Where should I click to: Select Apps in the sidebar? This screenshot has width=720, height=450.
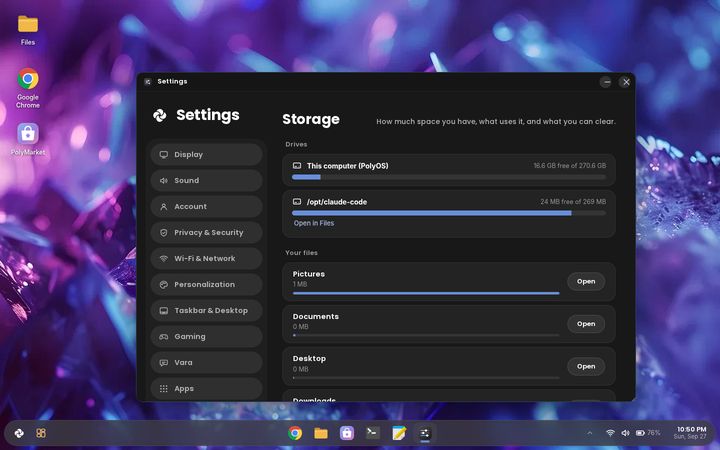[x=207, y=388]
